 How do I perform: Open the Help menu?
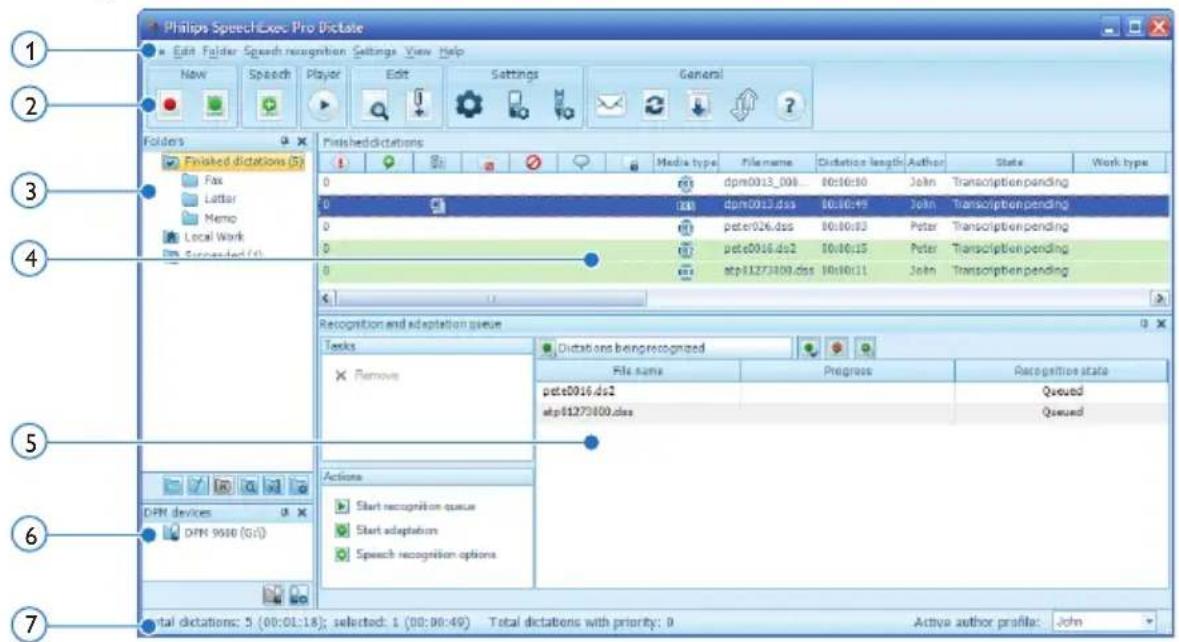click(451, 52)
